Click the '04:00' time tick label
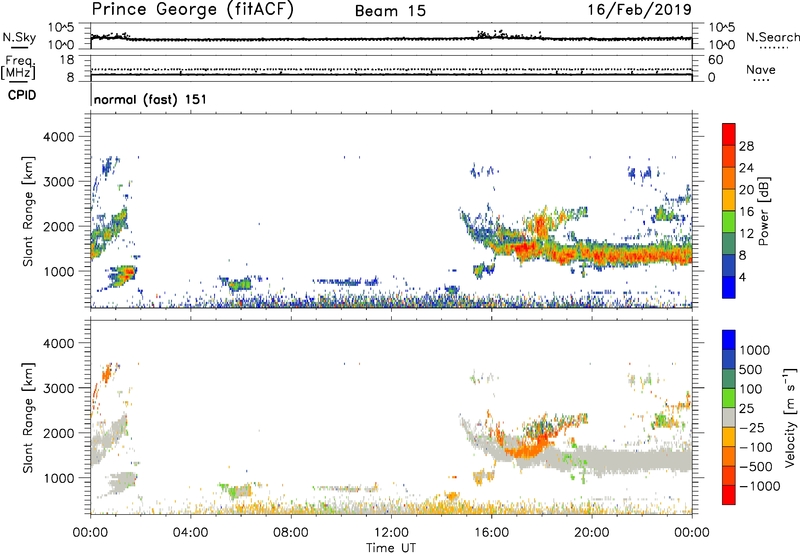Screen dimensions: 800x554 pyautogui.click(x=190, y=533)
